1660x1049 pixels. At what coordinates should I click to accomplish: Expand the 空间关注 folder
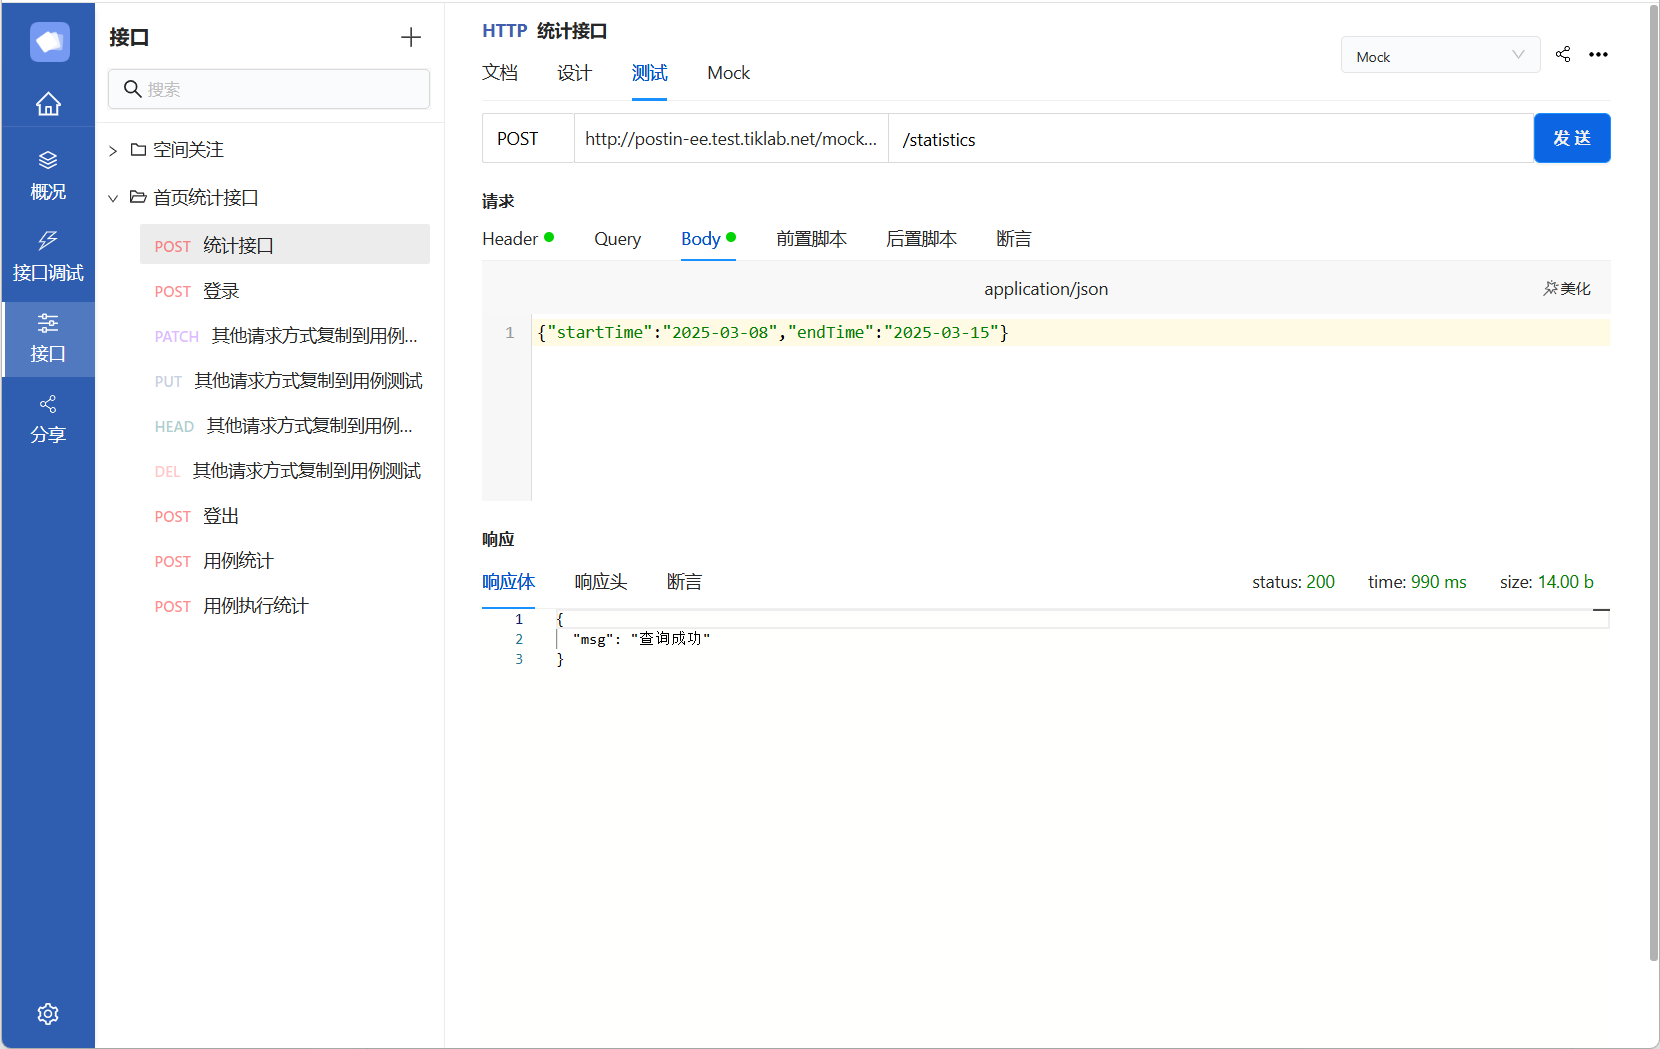click(x=113, y=151)
